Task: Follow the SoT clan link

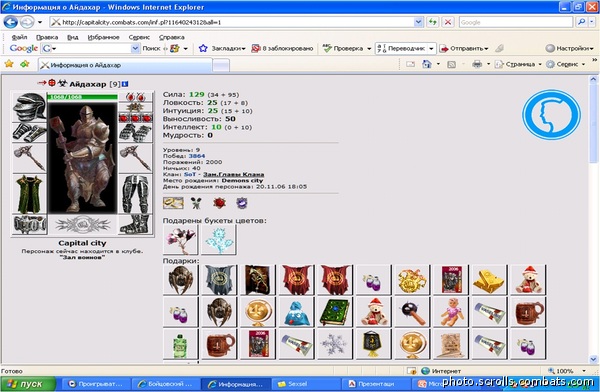Action: 190,174
